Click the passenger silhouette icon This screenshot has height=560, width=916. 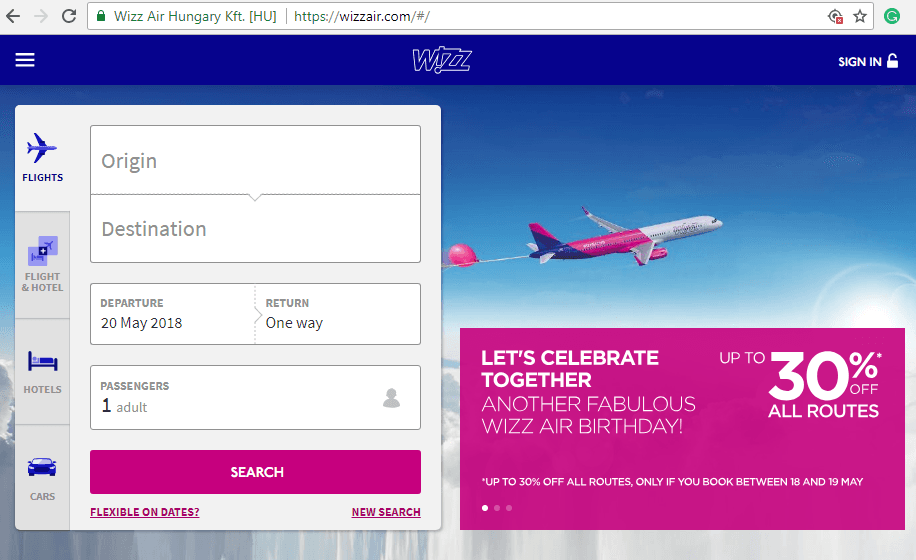pyautogui.click(x=391, y=398)
